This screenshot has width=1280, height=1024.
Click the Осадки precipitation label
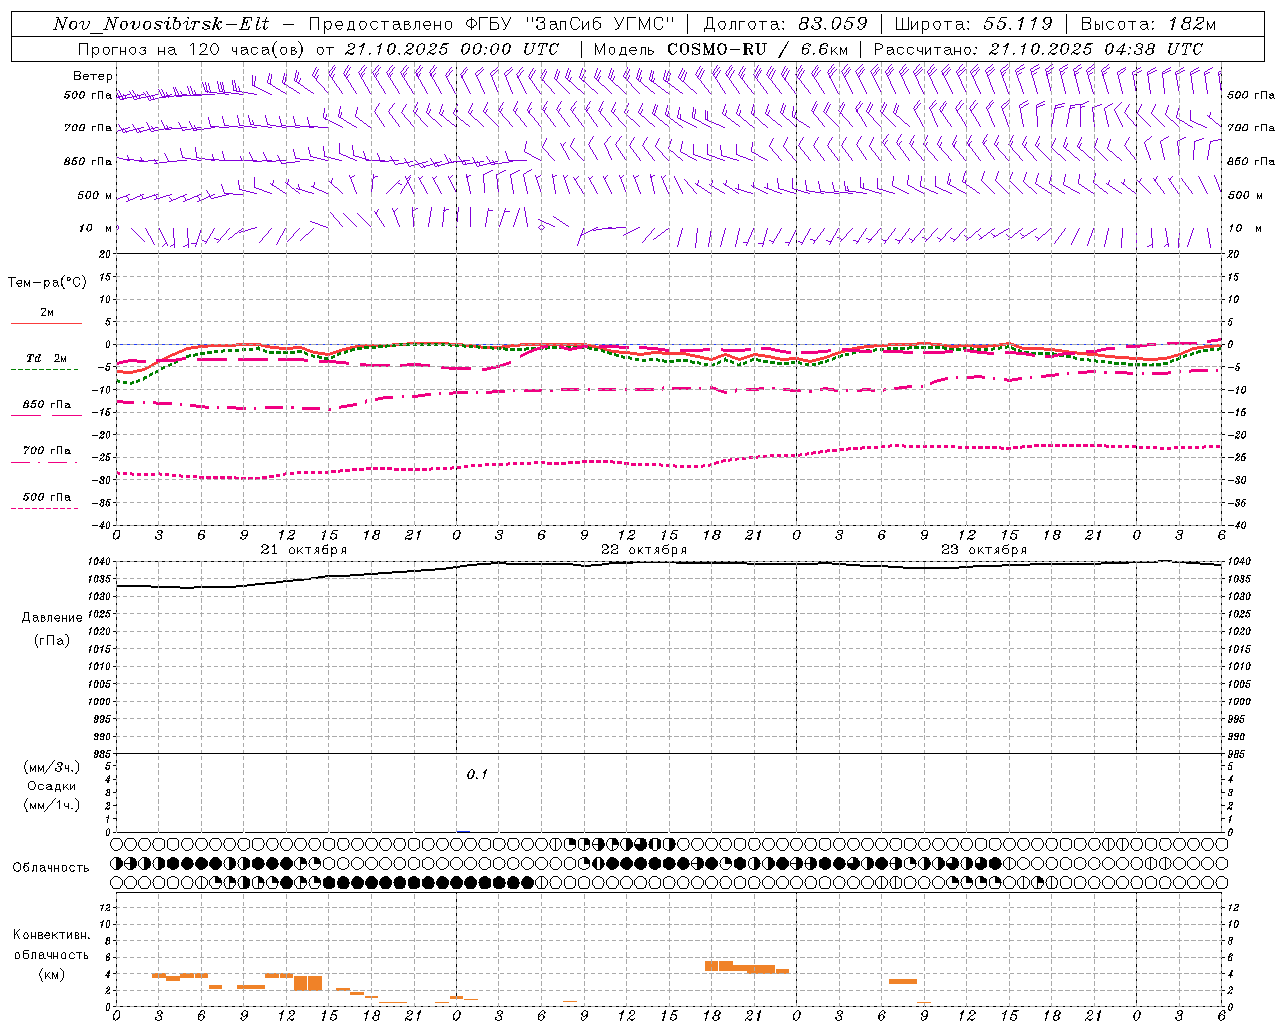point(51,786)
